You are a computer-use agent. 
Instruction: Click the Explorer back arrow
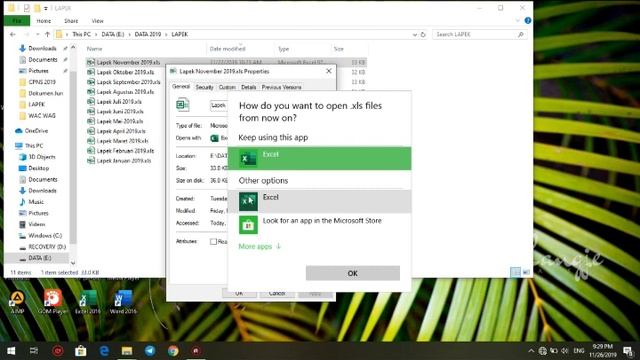click(x=13, y=34)
